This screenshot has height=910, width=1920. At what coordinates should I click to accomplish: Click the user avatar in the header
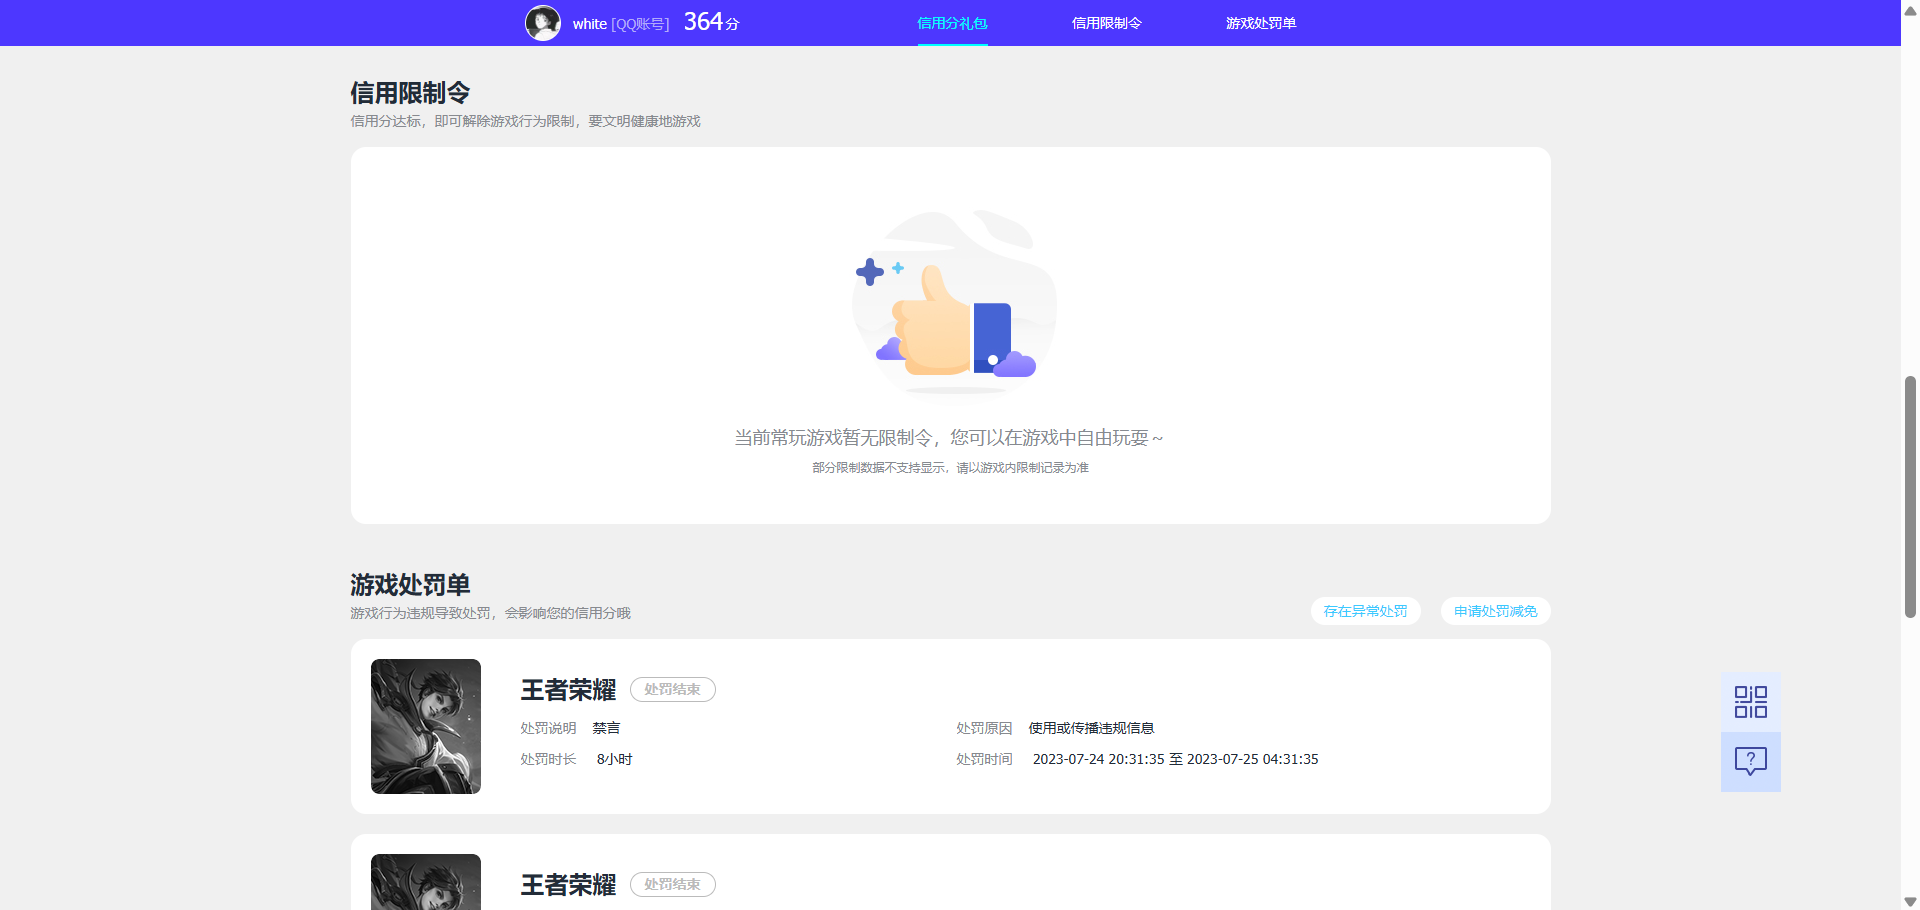[543, 23]
